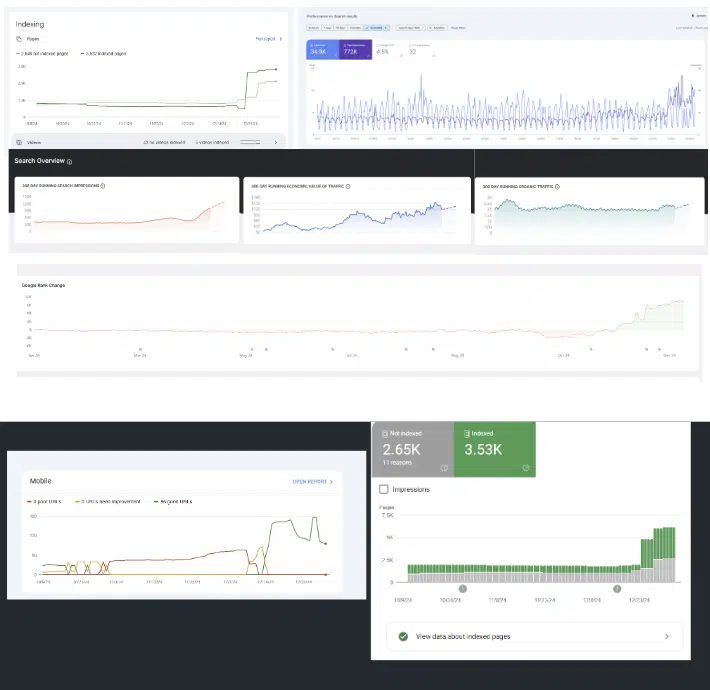The width and height of the screenshot is (710, 690).
Task: Open the date range filter dropdown in Performance
Action: pyautogui.click(x=378, y=28)
